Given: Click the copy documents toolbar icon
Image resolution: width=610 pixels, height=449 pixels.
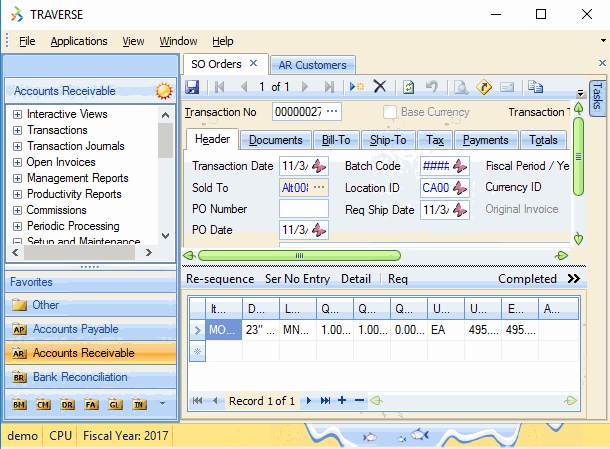Looking at the screenshot, I should point(535,87).
